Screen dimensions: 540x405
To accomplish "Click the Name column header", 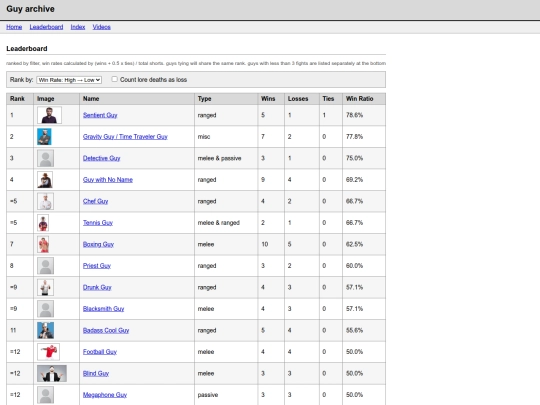I will tap(137, 99).
